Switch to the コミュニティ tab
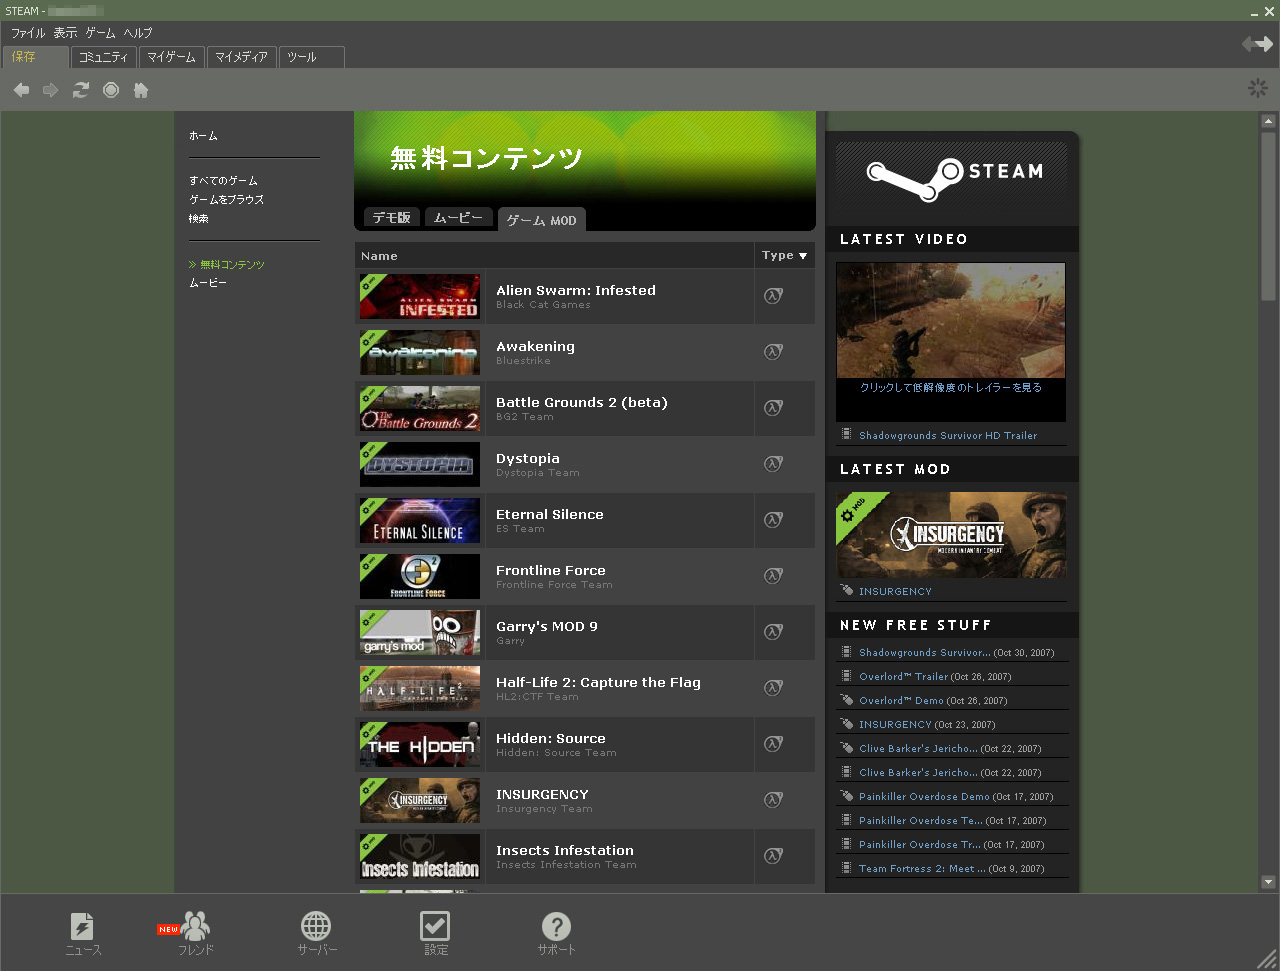Viewport: 1280px width, 971px height. 104,57
